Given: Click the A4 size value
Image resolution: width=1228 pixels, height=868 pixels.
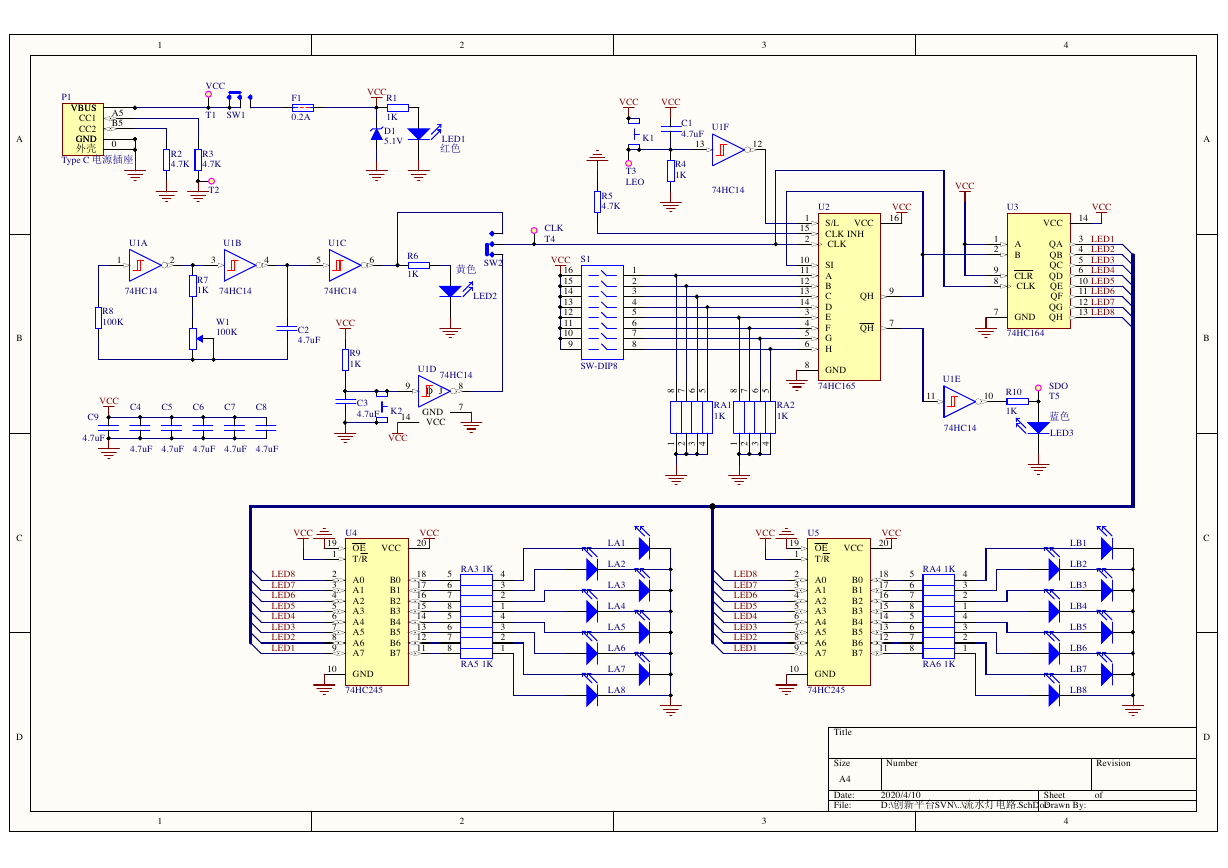Looking at the screenshot, I should (x=844, y=779).
